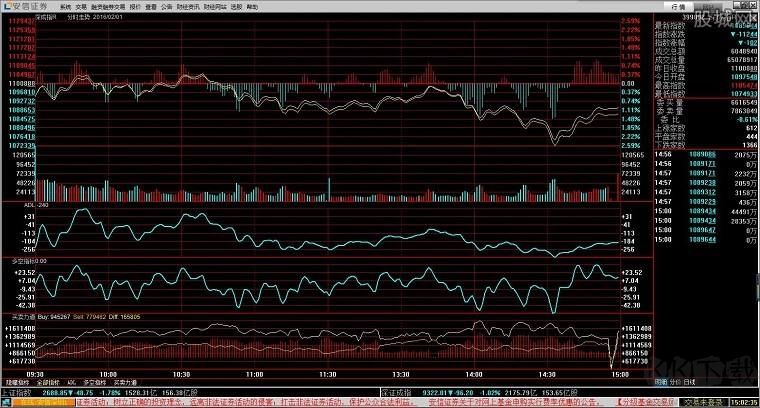Open the 公告 menu

coord(165,5)
